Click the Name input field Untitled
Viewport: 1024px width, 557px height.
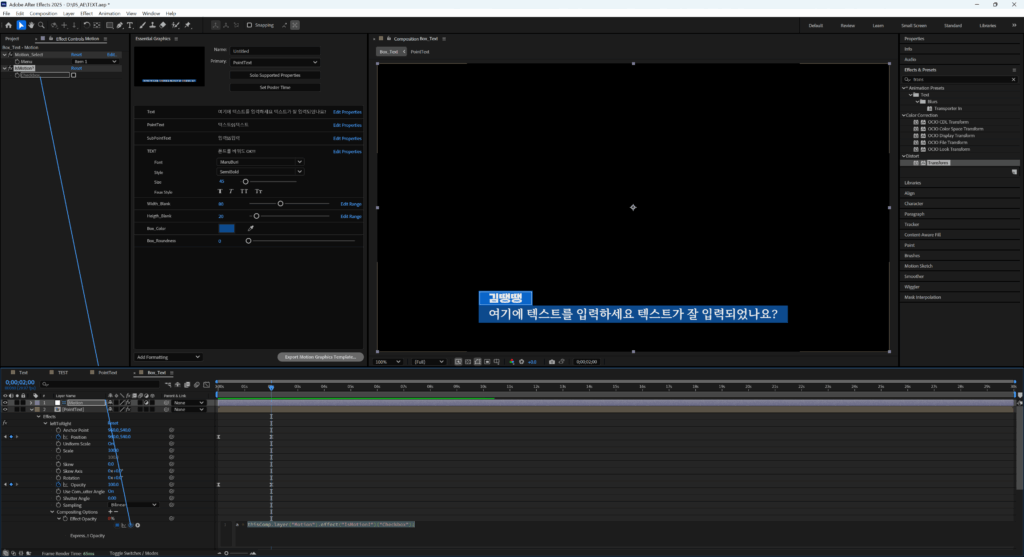tap(275, 51)
